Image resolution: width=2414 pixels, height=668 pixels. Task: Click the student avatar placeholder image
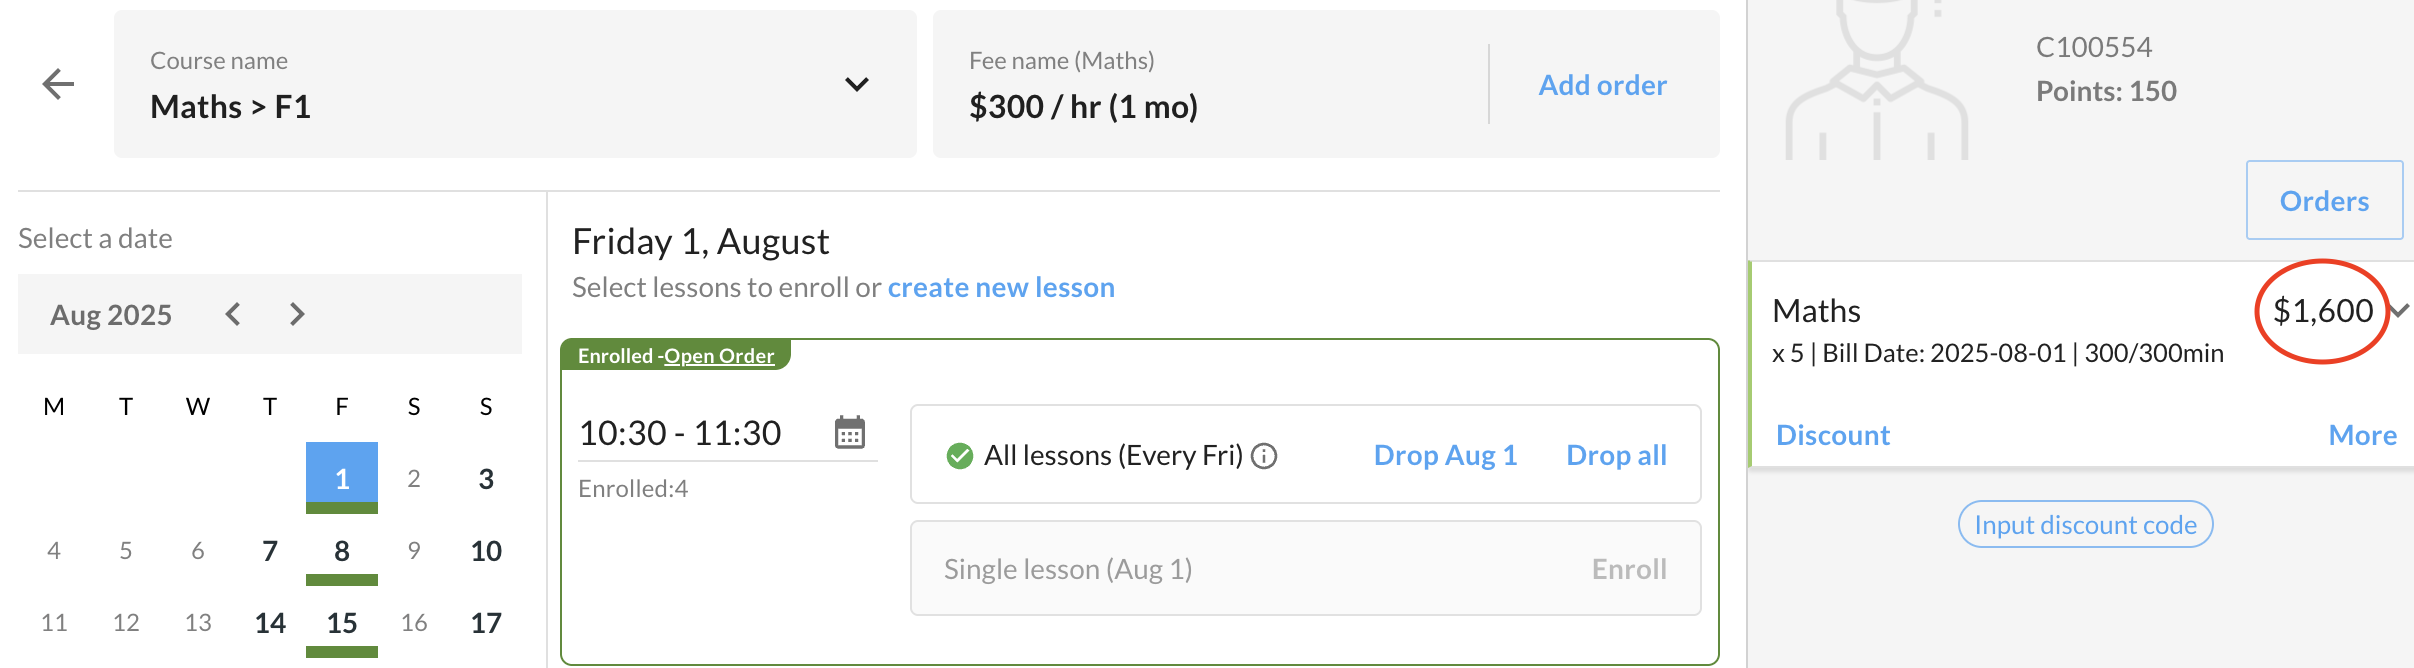click(1877, 80)
